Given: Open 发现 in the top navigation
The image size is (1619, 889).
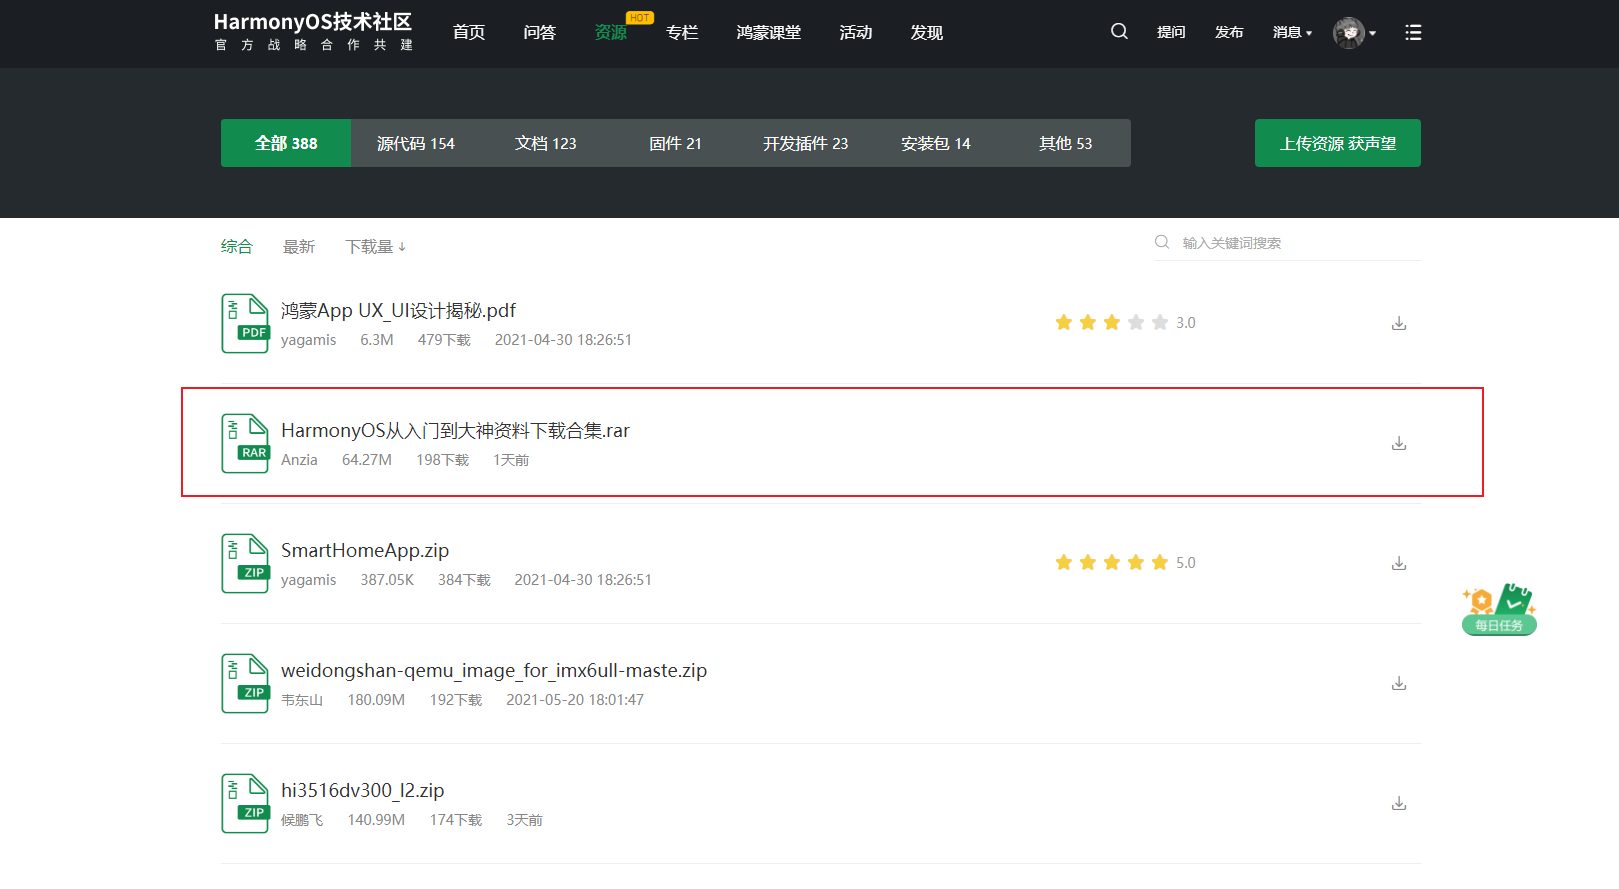Looking at the screenshot, I should tap(927, 32).
